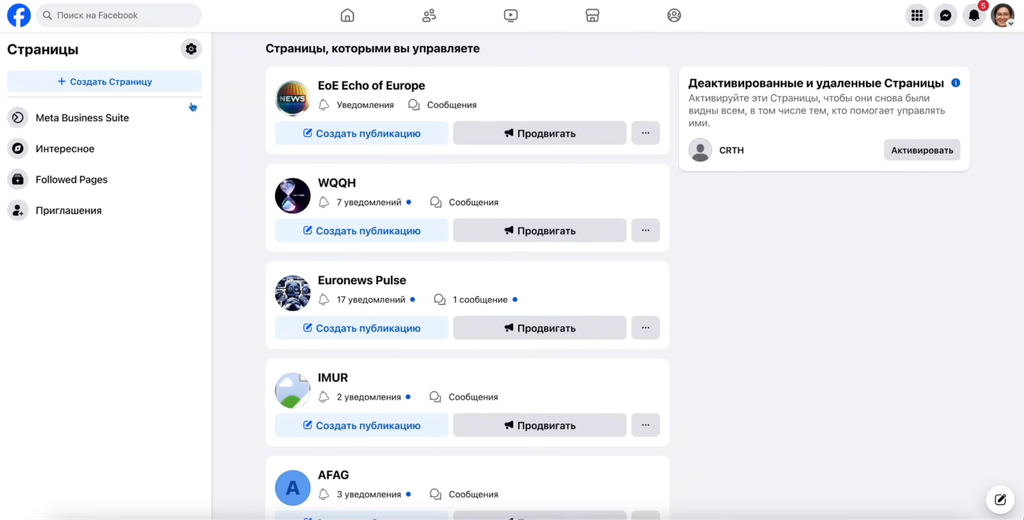Click the Home icon in top navigation

pyautogui.click(x=347, y=15)
